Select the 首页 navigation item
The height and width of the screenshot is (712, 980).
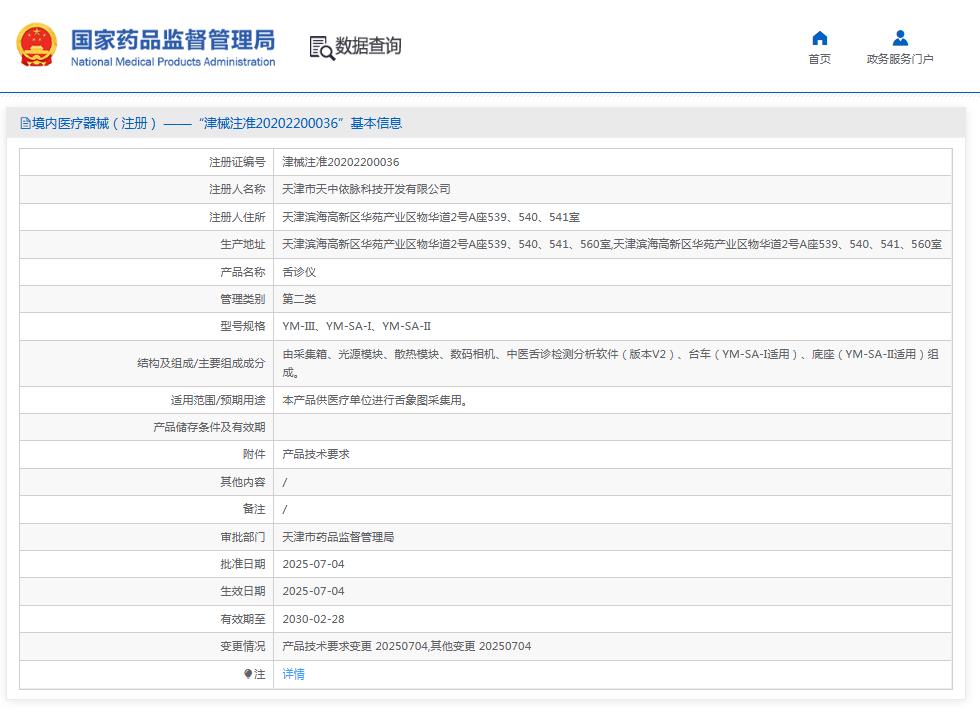[x=819, y=57]
